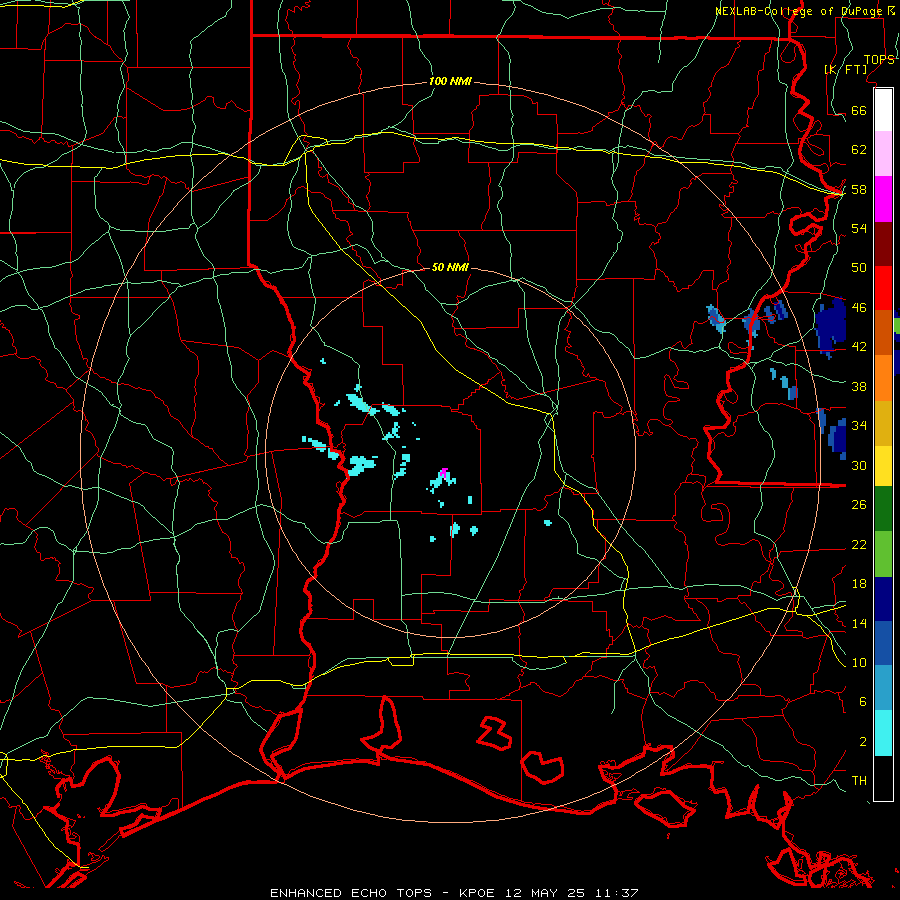Click the bright orange legend band
The image size is (900, 900).
[883, 378]
